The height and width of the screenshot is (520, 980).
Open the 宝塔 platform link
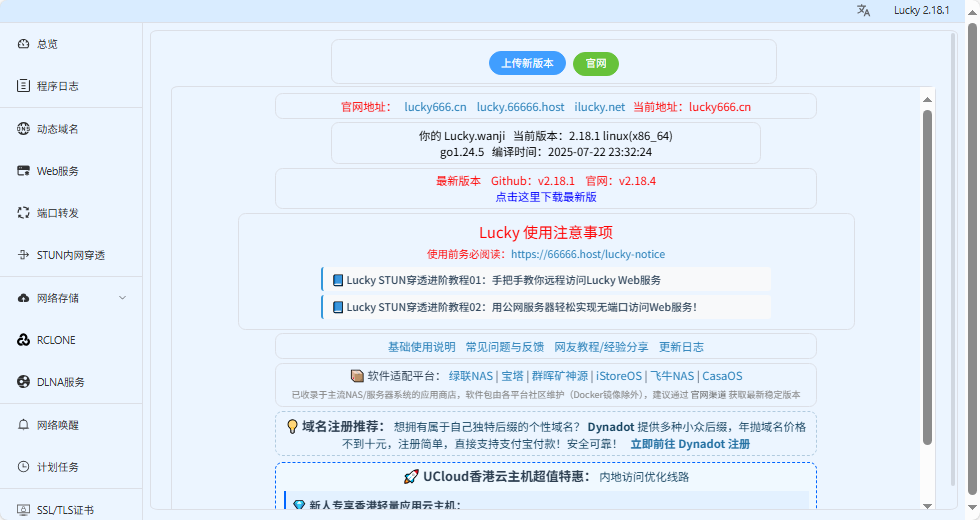[512, 376]
